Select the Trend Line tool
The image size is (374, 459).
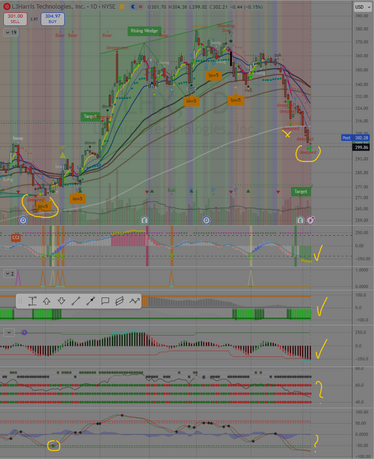(76, 301)
